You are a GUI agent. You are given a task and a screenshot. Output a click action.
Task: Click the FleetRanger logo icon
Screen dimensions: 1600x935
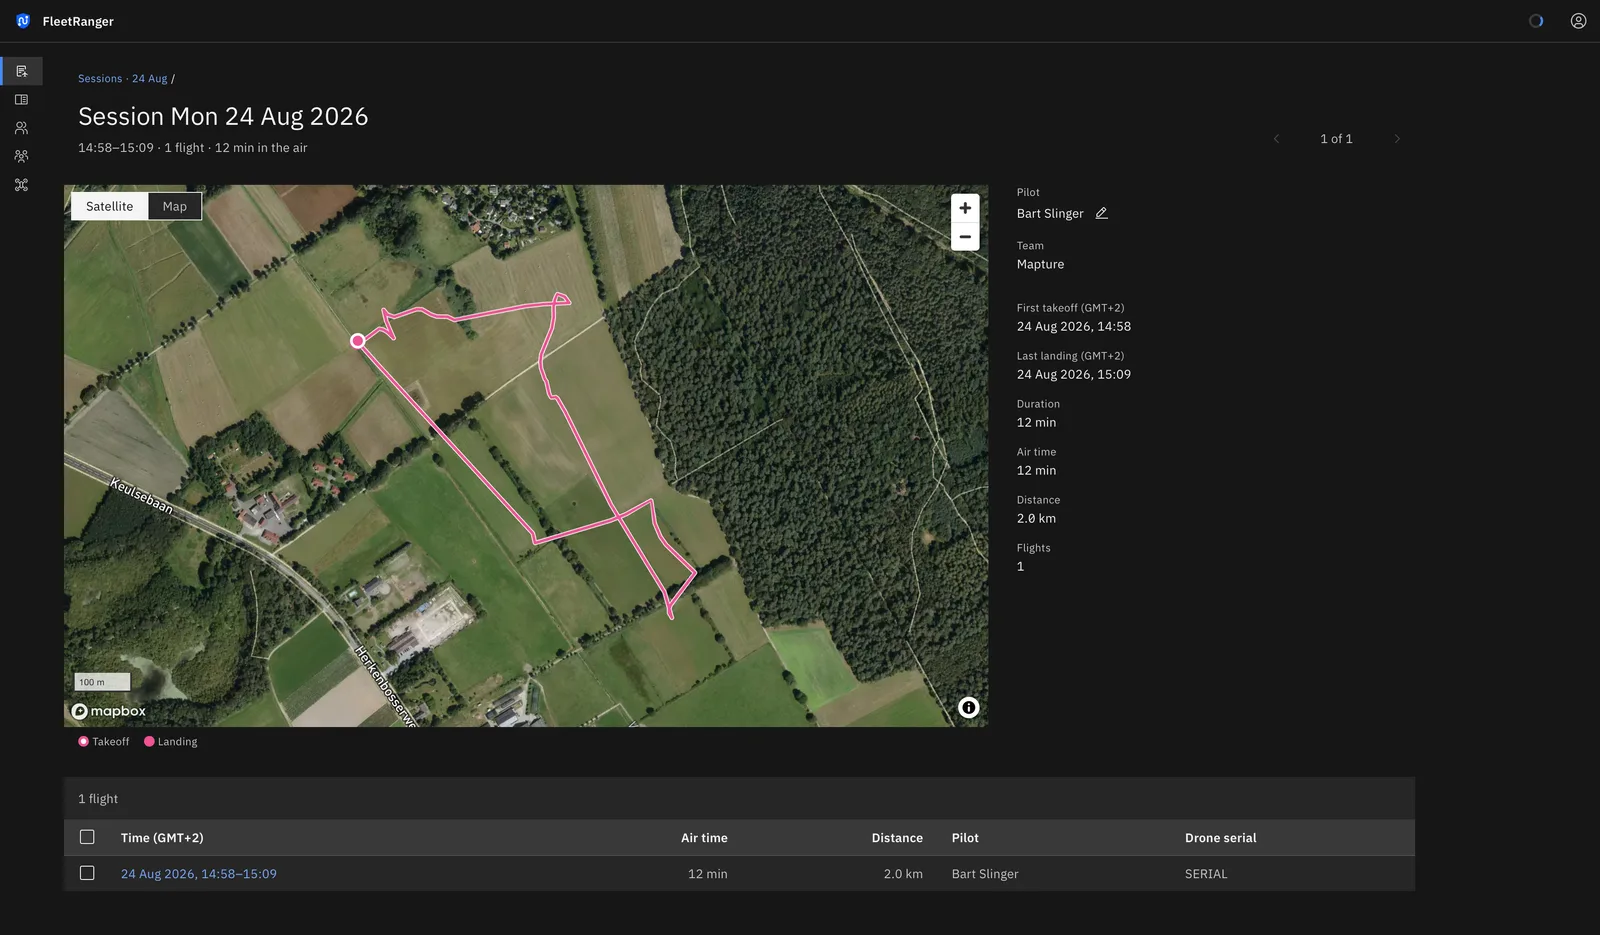click(x=23, y=21)
